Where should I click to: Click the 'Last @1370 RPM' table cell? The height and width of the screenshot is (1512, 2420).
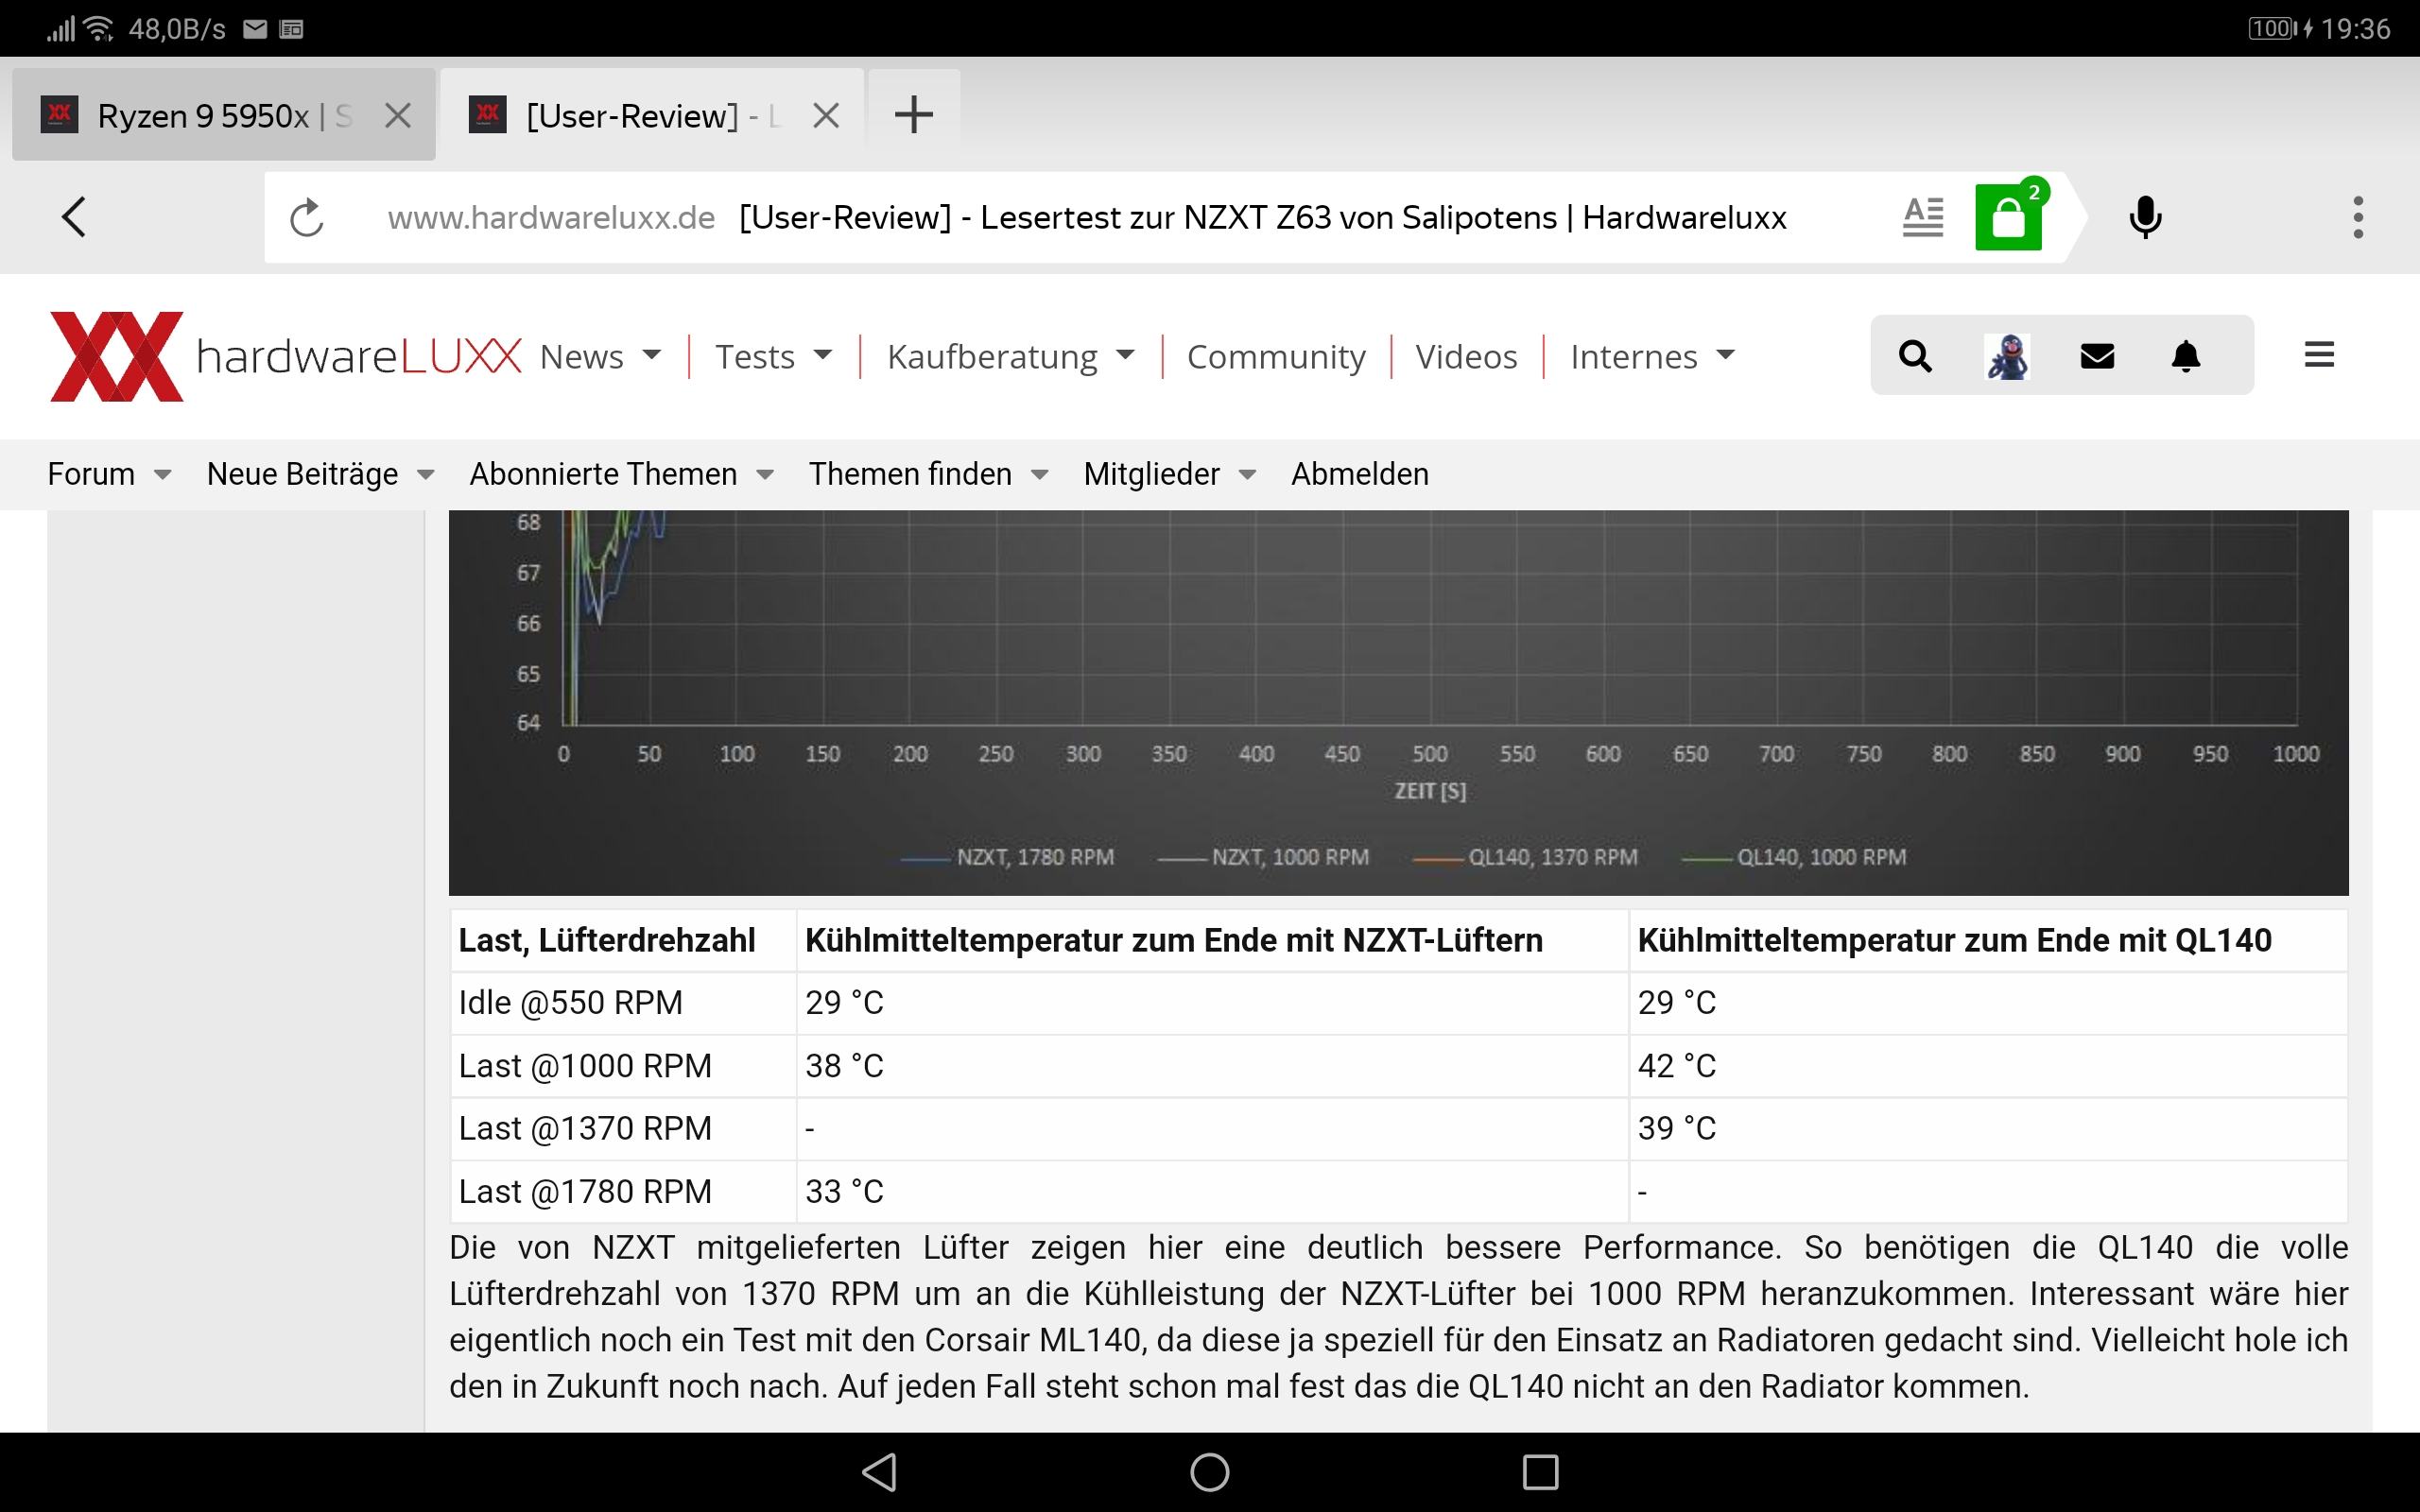pos(623,1128)
